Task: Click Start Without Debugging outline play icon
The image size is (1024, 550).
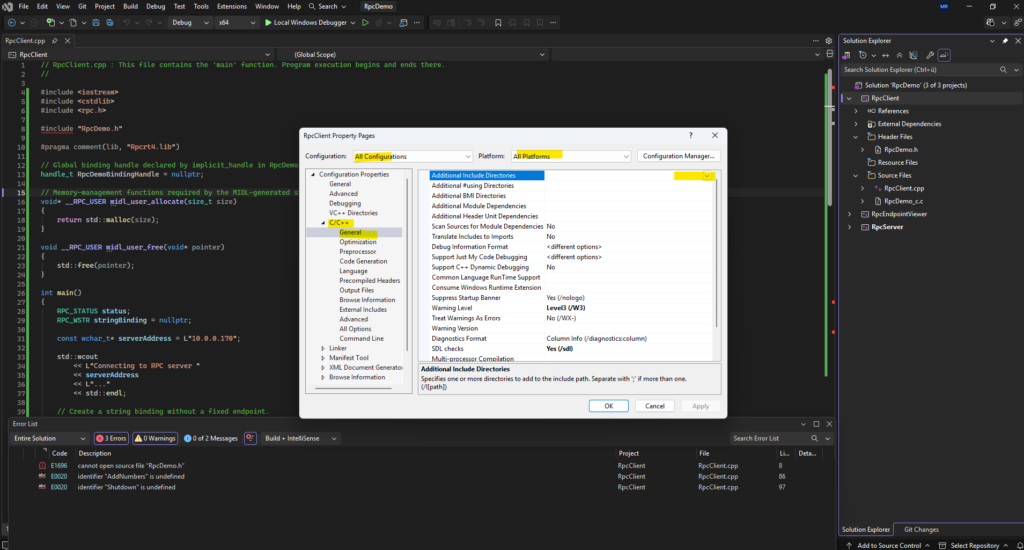Action: 365,22
